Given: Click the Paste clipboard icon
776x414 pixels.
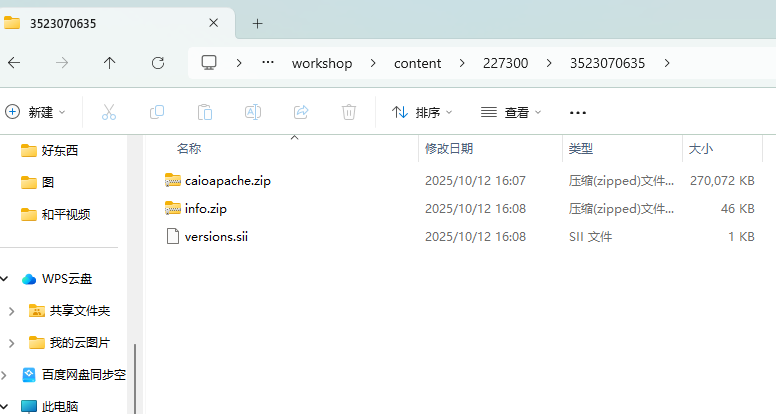Looking at the screenshot, I should (205, 112).
